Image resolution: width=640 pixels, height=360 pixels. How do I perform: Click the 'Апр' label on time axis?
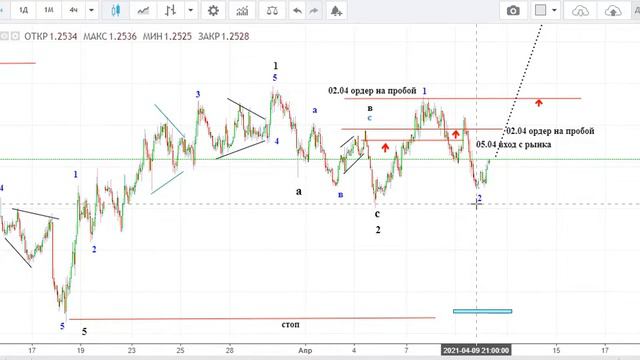(x=305, y=350)
